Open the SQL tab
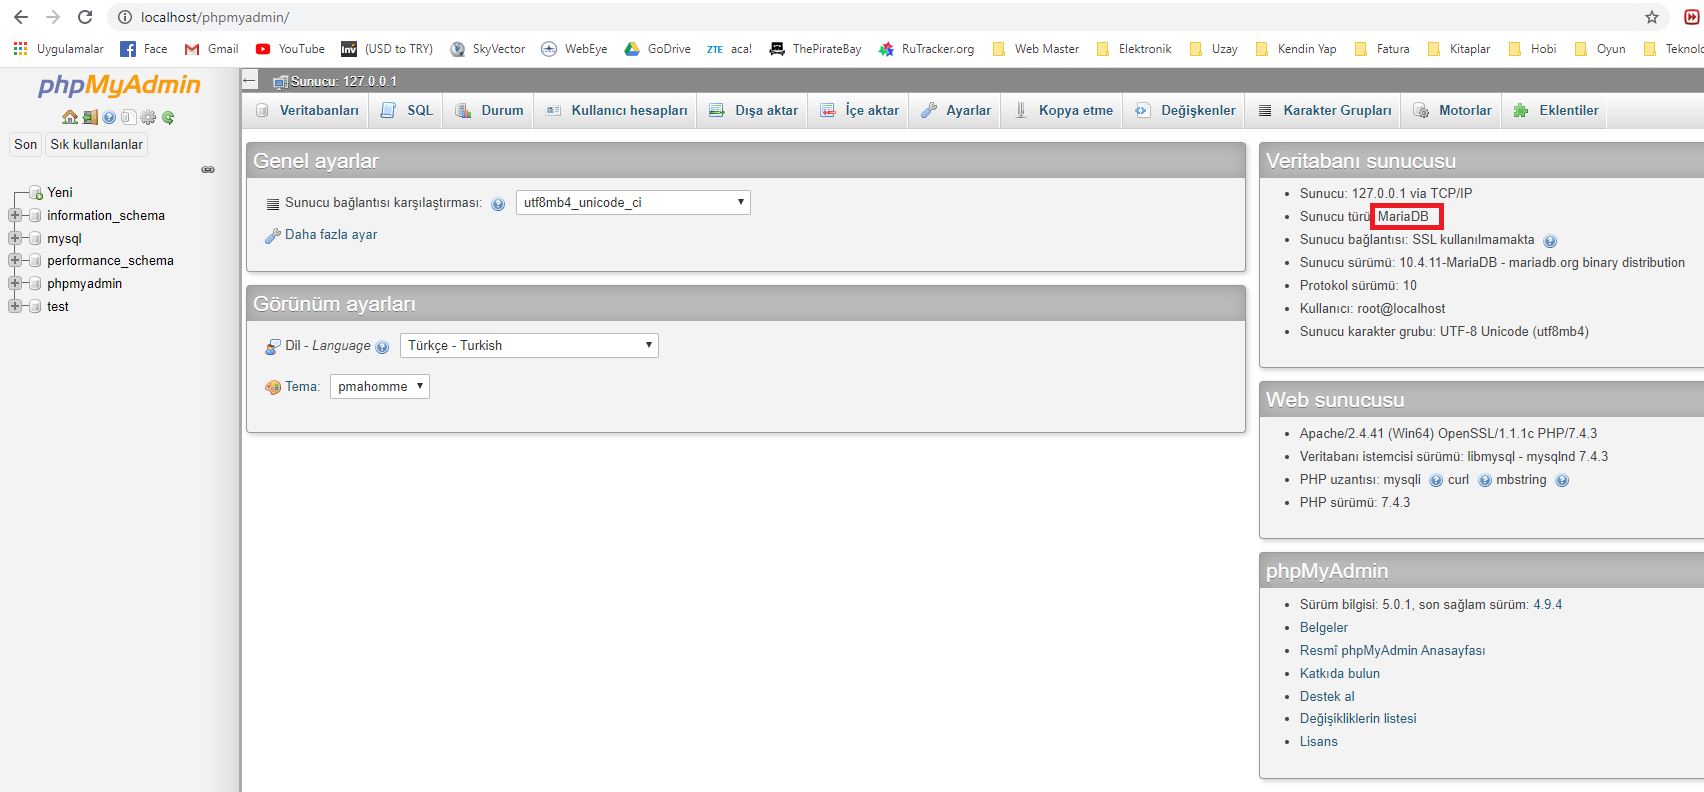Image resolution: width=1704 pixels, height=792 pixels. (x=407, y=111)
